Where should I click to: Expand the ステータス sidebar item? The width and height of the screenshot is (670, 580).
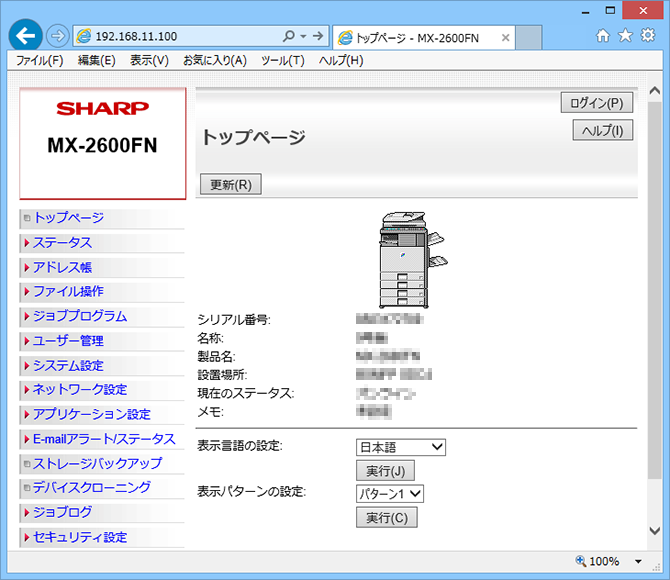[62, 243]
